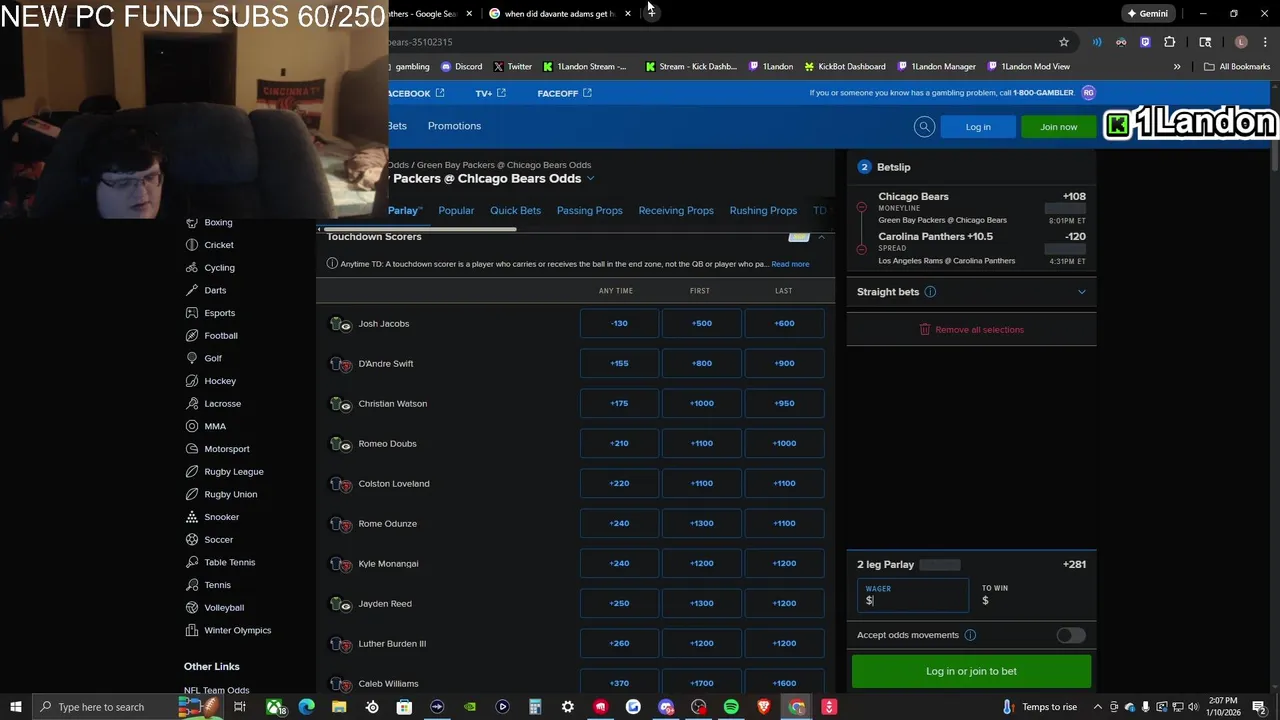Switch to the davante adams Google tab
The width and height of the screenshot is (1280, 720).
point(560,14)
